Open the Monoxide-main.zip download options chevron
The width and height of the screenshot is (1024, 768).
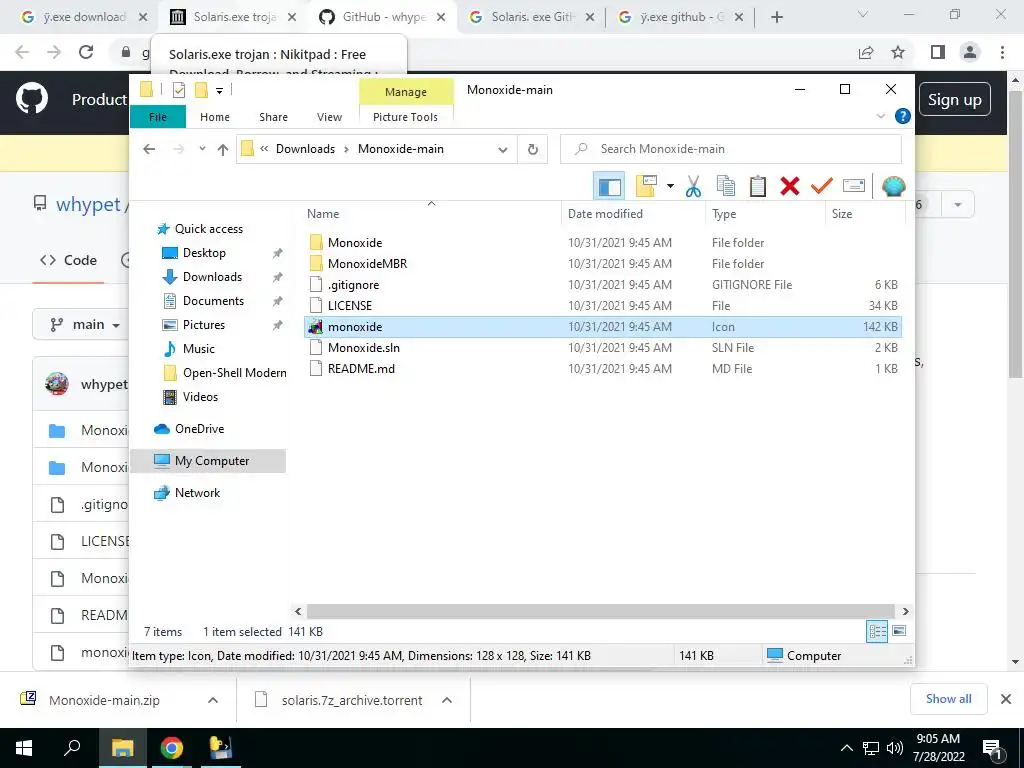tap(213, 700)
